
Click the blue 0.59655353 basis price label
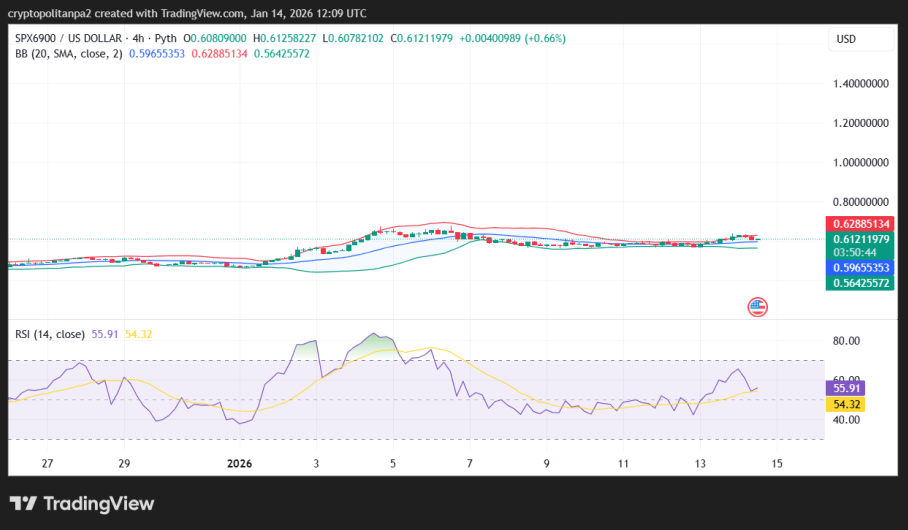pyautogui.click(x=860, y=268)
